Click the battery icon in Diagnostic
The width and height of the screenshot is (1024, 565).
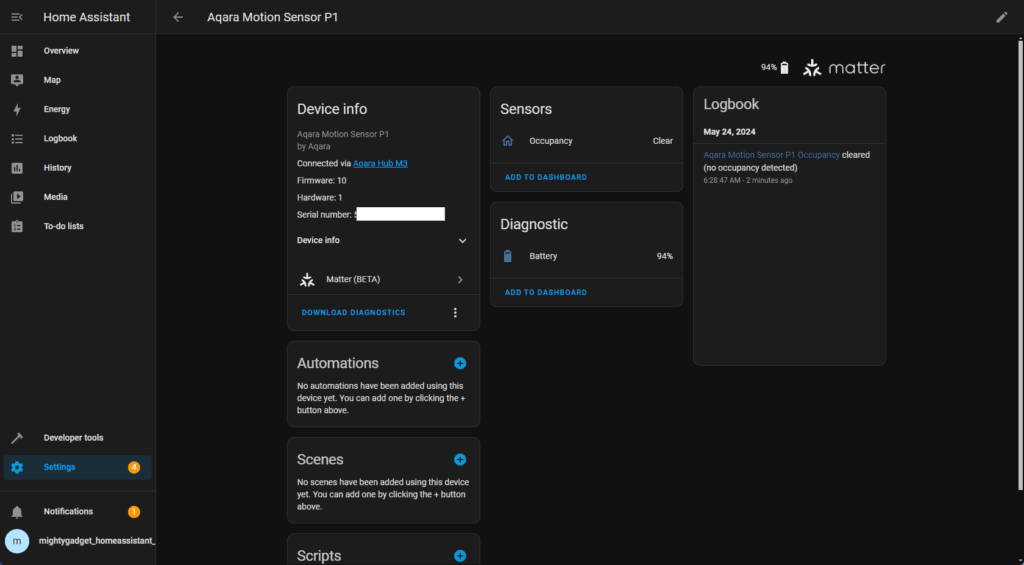(507, 256)
